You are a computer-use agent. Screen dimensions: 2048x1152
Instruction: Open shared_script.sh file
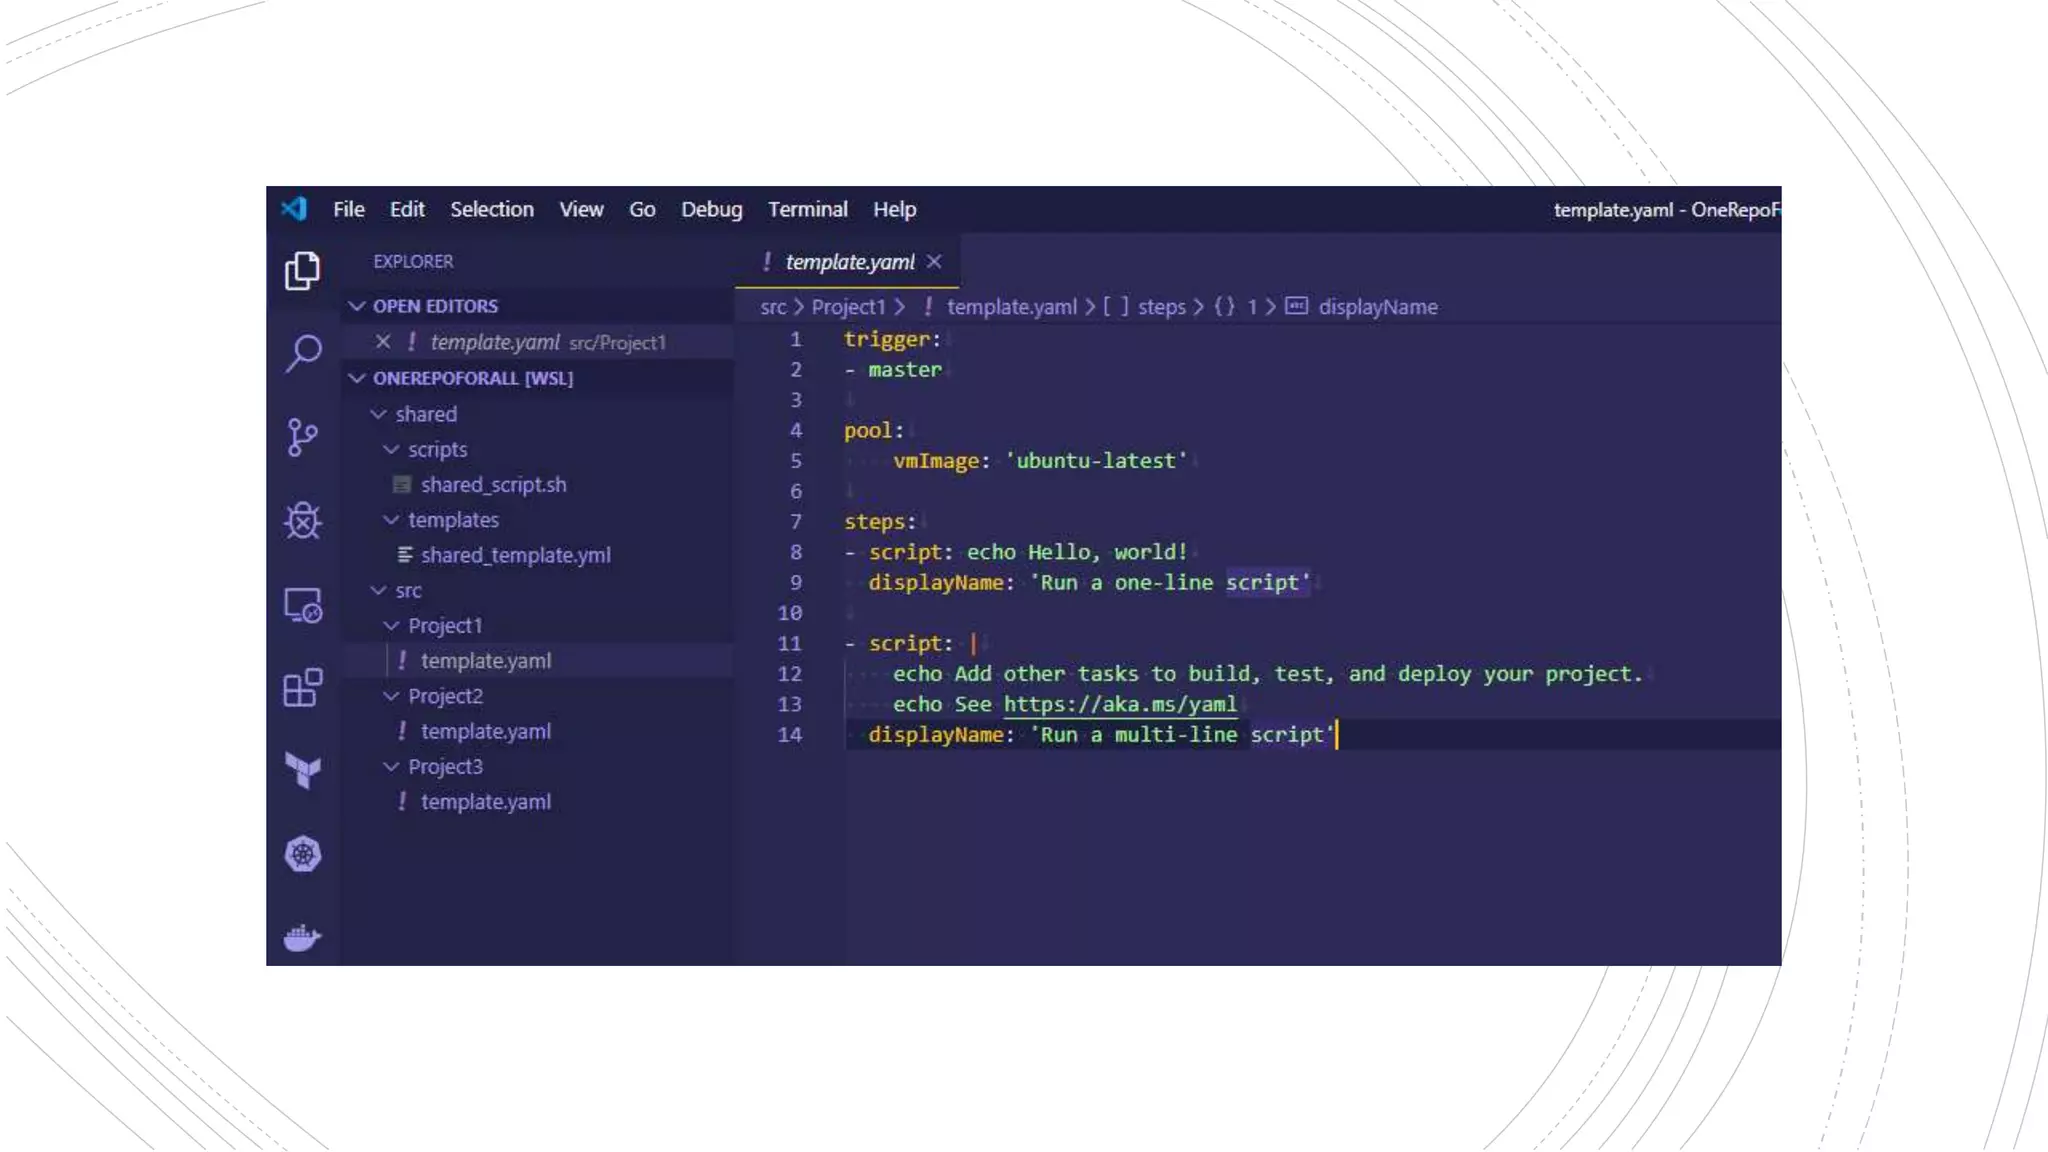493,485
